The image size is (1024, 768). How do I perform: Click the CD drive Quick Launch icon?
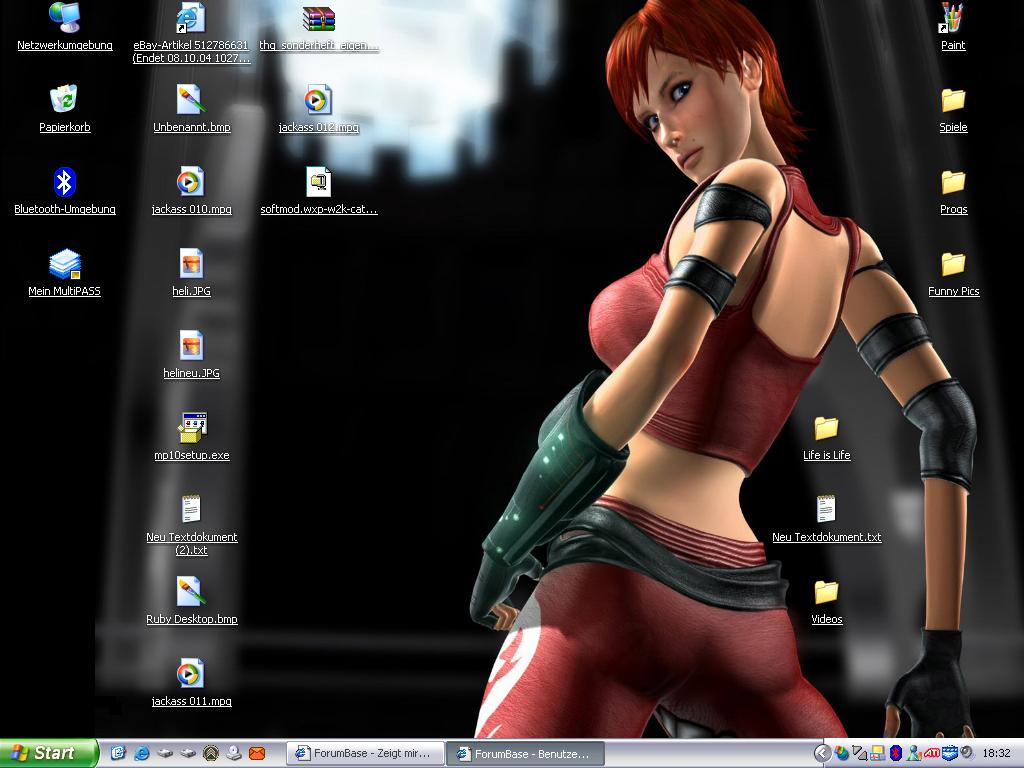pos(234,753)
